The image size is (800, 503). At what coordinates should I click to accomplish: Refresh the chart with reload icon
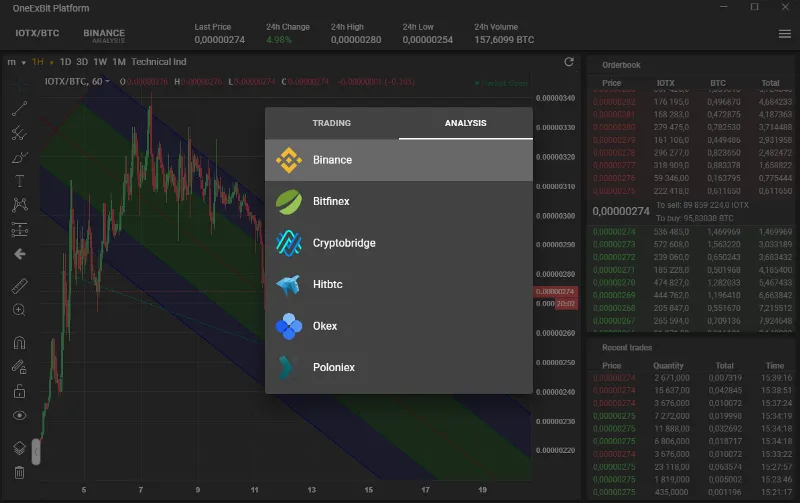coord(569,62)
